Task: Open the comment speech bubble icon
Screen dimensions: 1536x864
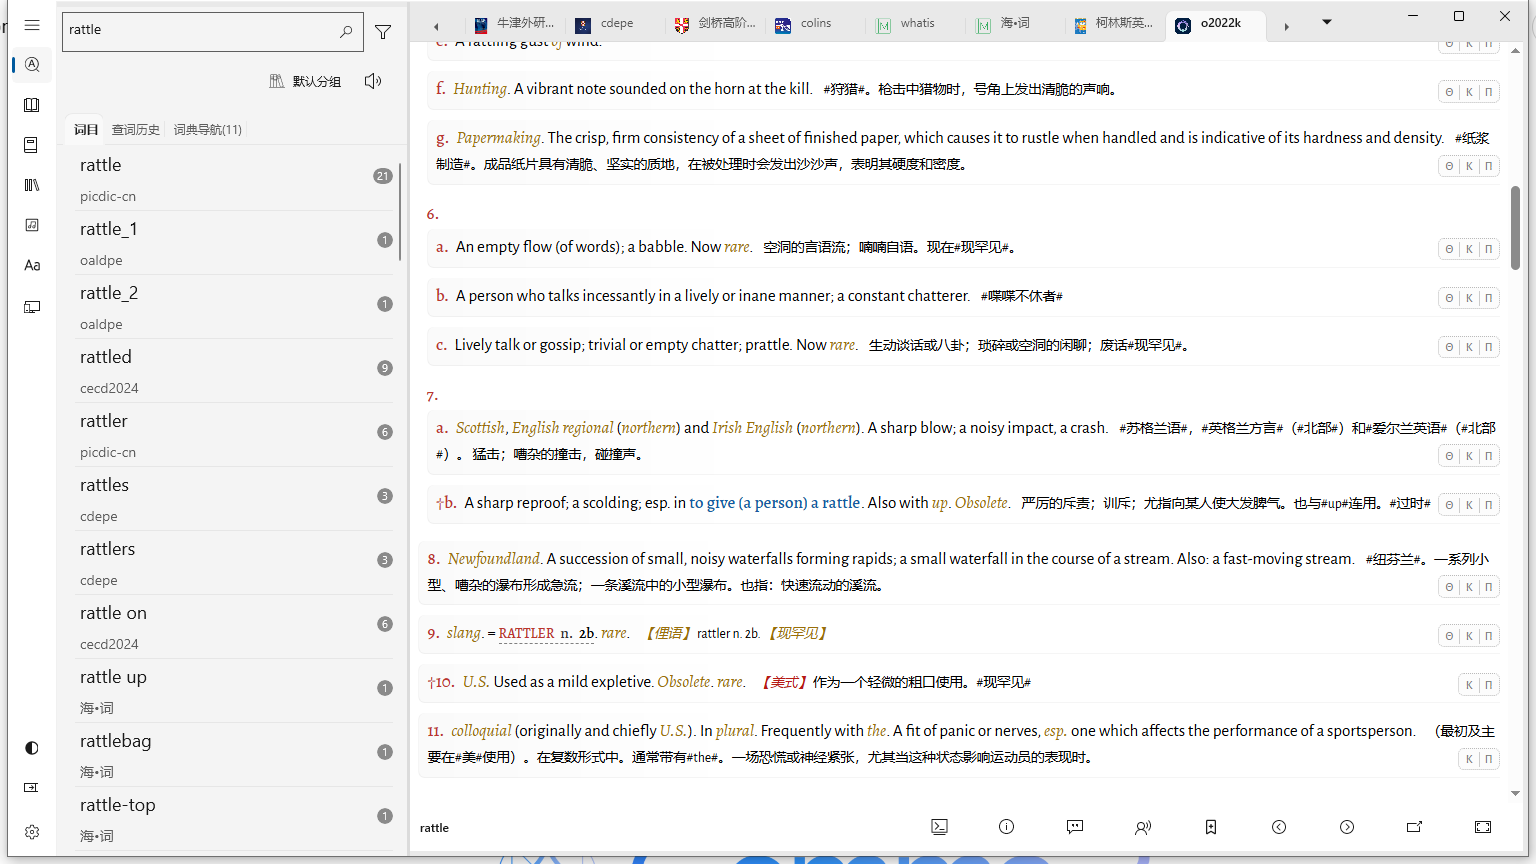Action: coord(1075,827)
